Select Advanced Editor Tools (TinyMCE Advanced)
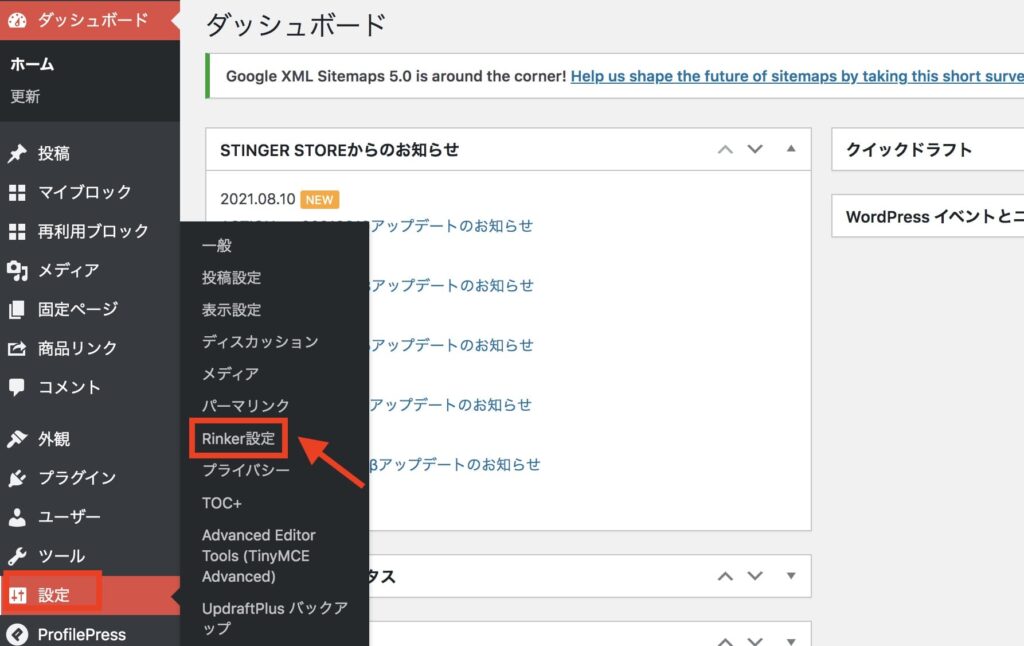Image resolution: width=1024 pixels, height=646 pixels. [x=259, y=556]
